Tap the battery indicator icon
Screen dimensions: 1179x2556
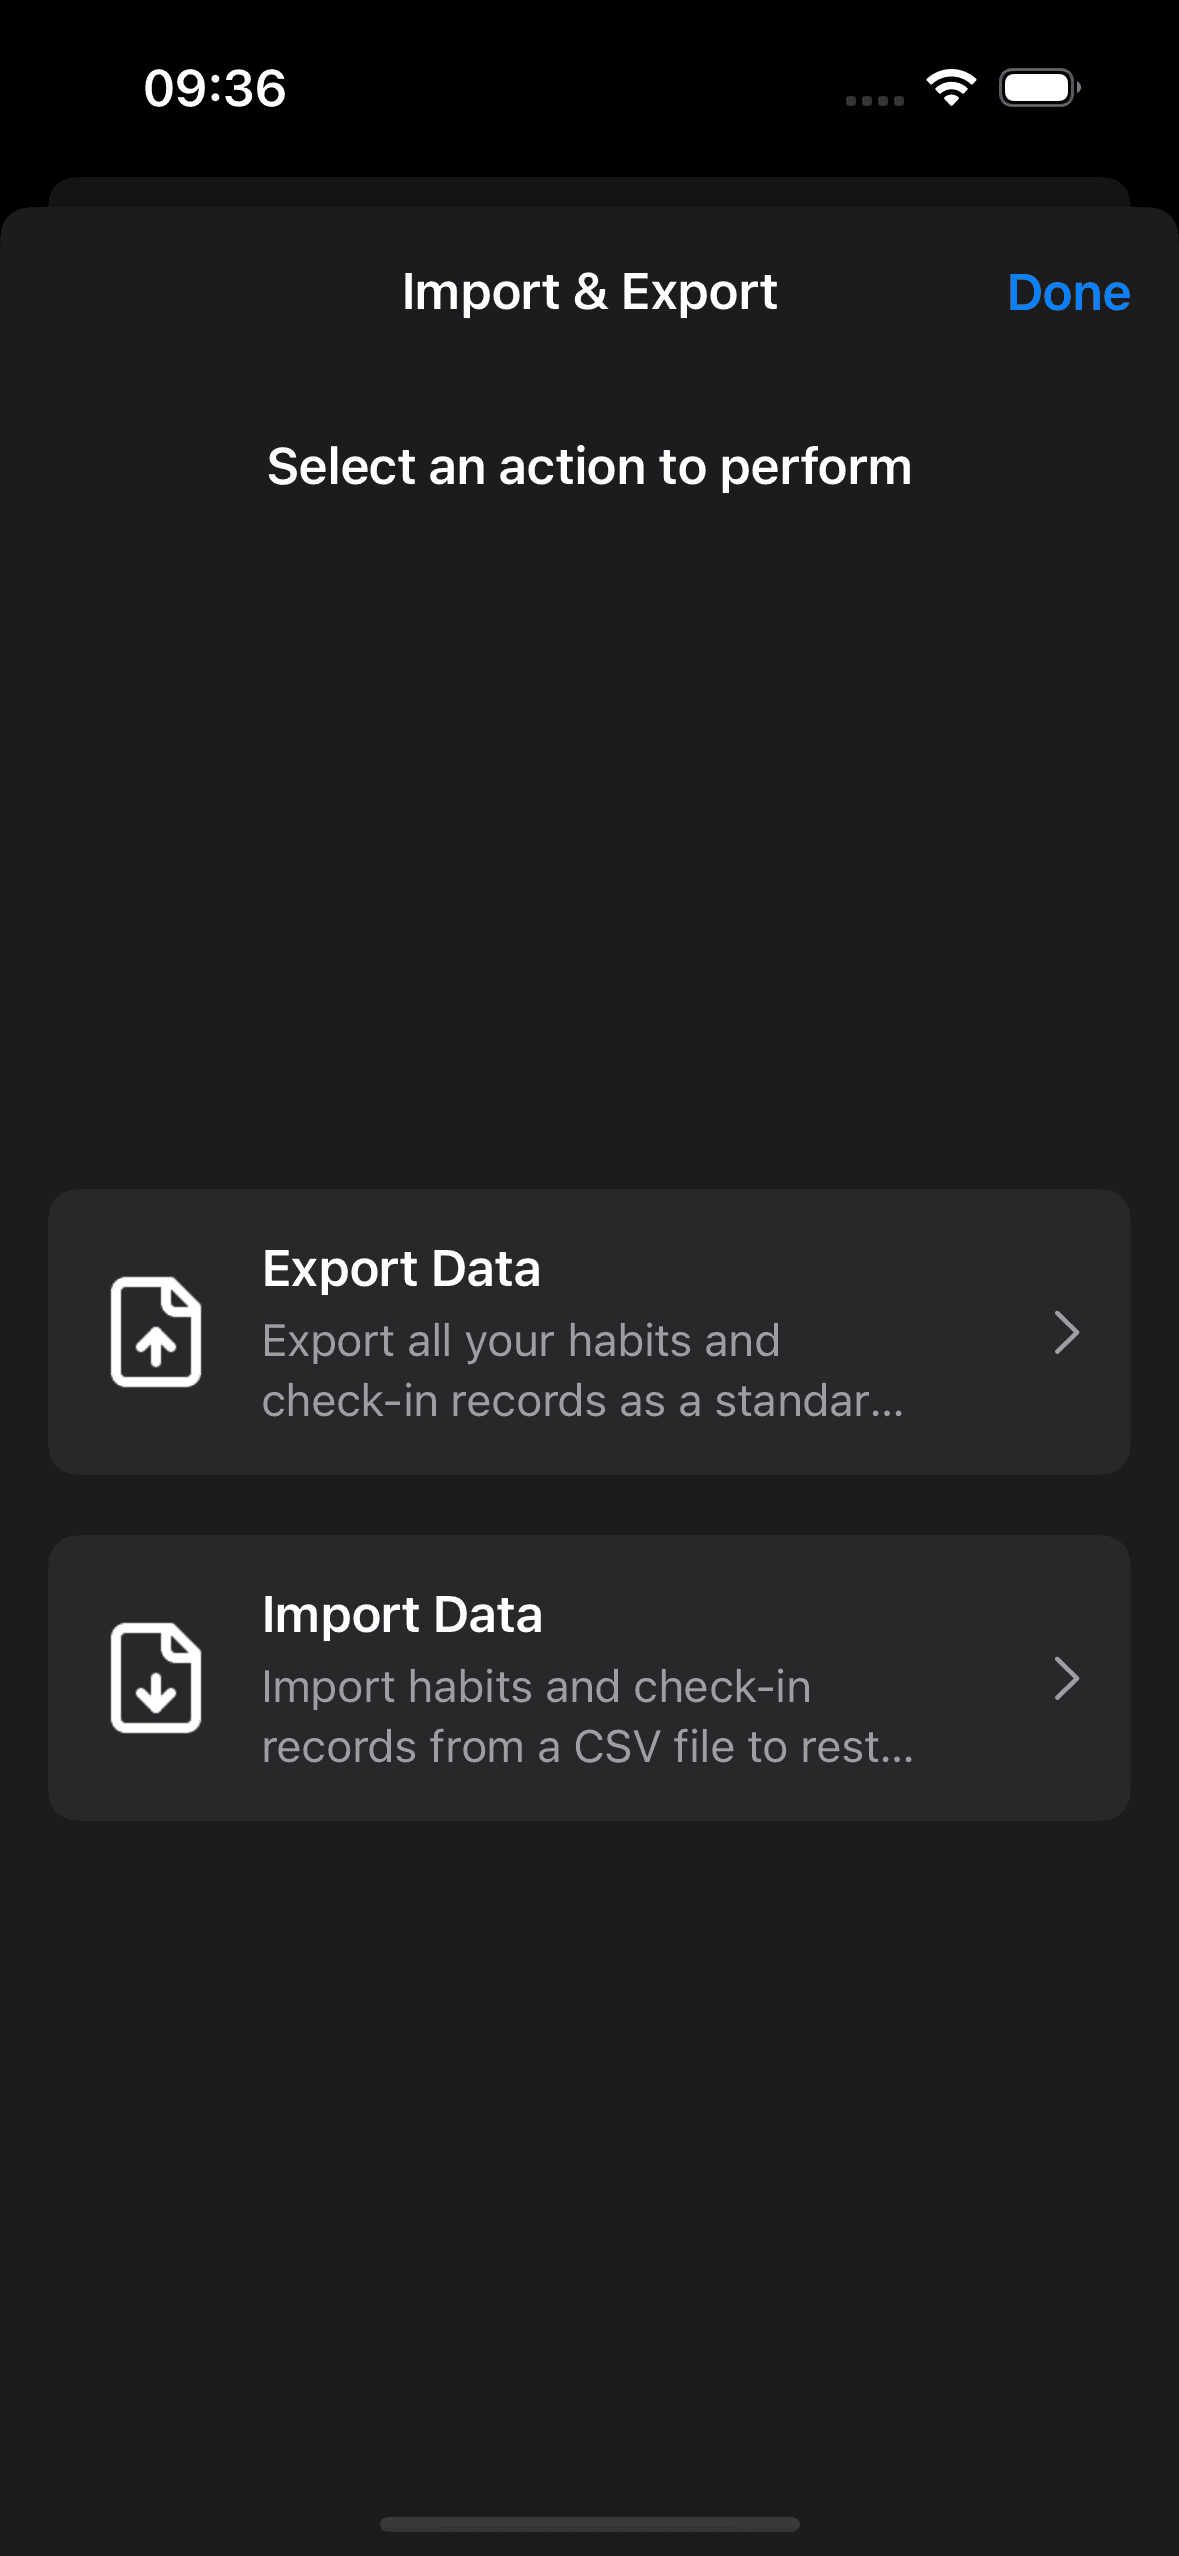pyautogui.click(x=1039, y=88)
